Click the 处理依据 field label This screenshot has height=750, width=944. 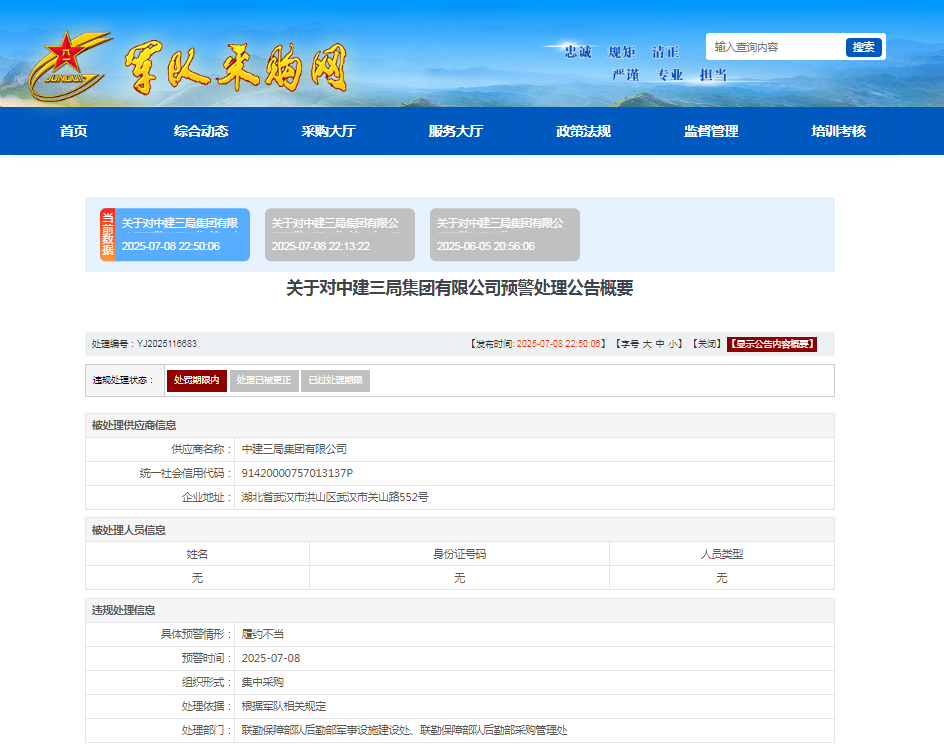[207, 706]
